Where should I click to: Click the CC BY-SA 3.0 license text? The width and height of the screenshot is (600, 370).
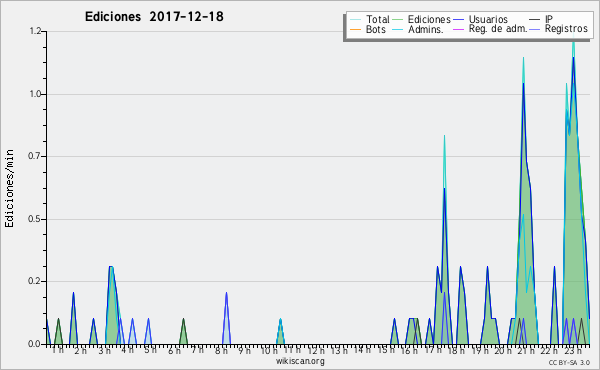[x=569, y=363]
